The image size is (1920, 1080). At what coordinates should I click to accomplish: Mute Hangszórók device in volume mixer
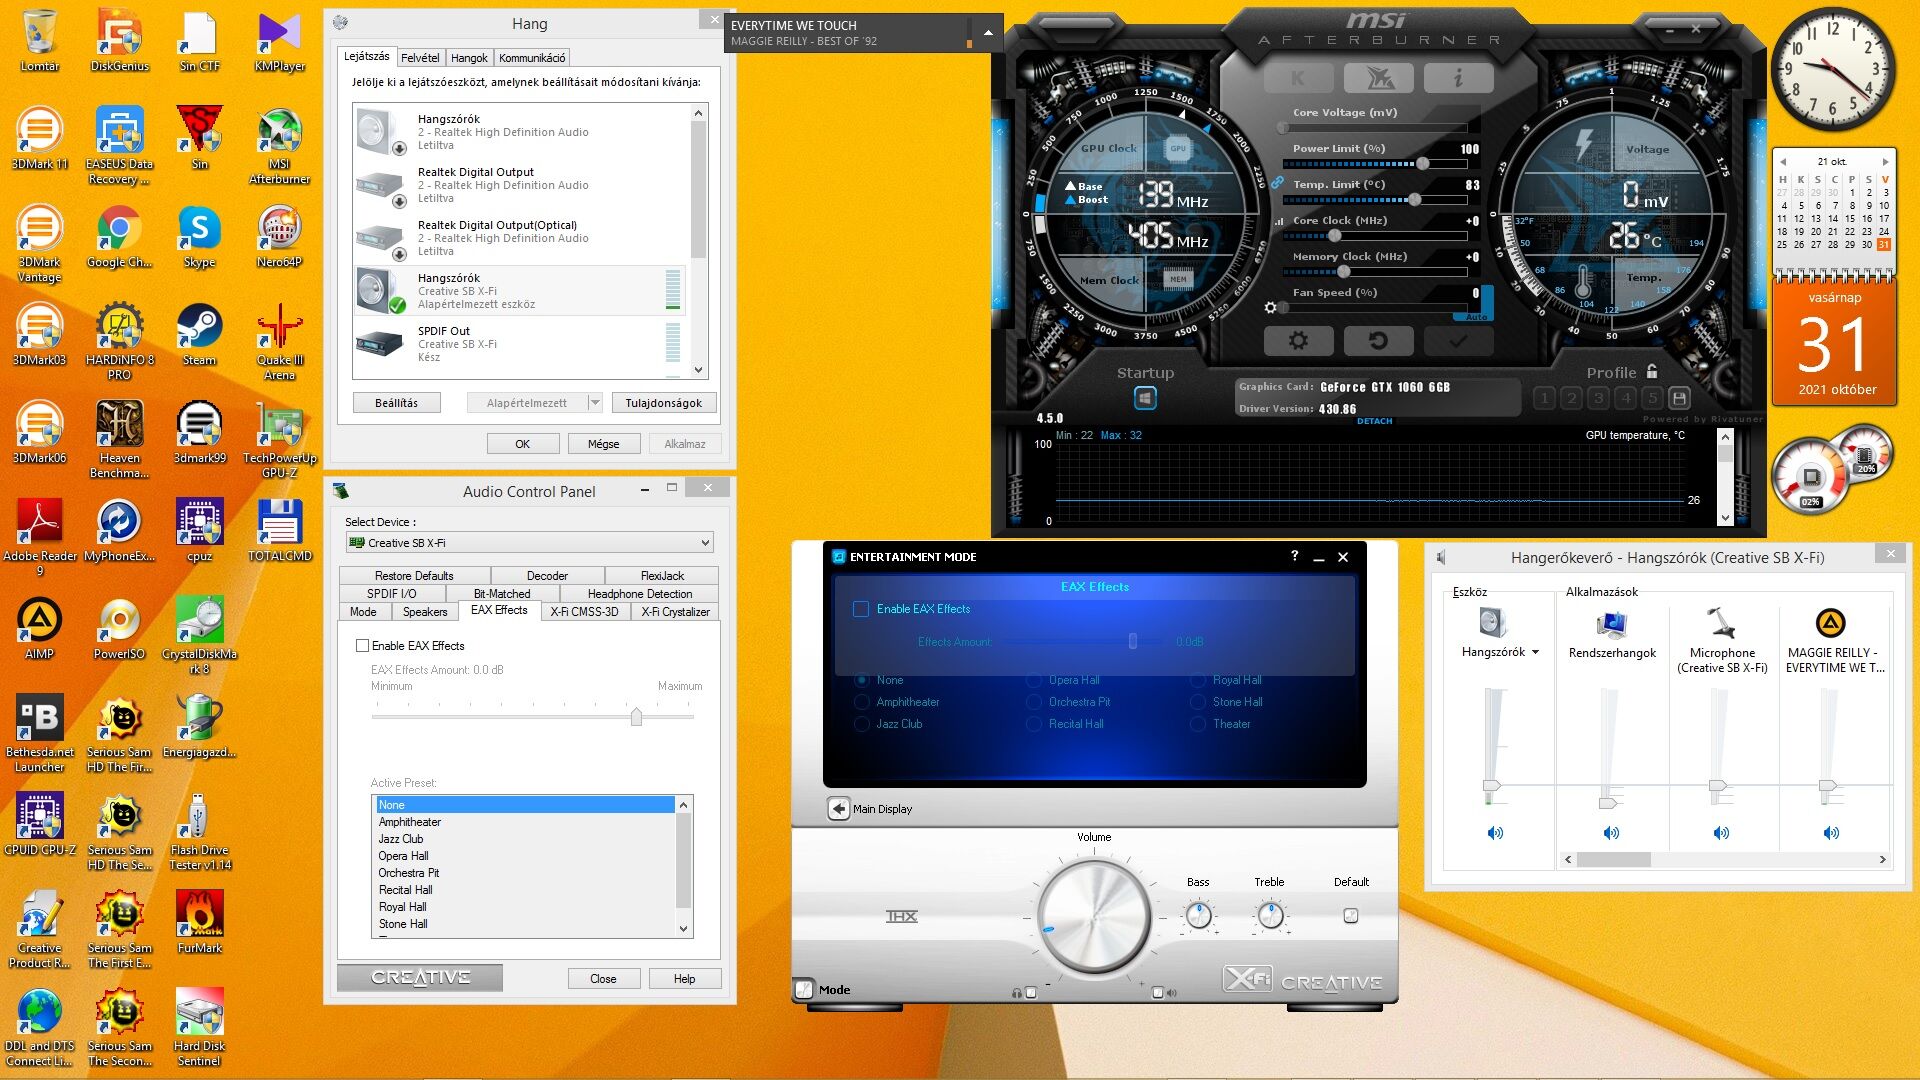(x=1495, y=832)
